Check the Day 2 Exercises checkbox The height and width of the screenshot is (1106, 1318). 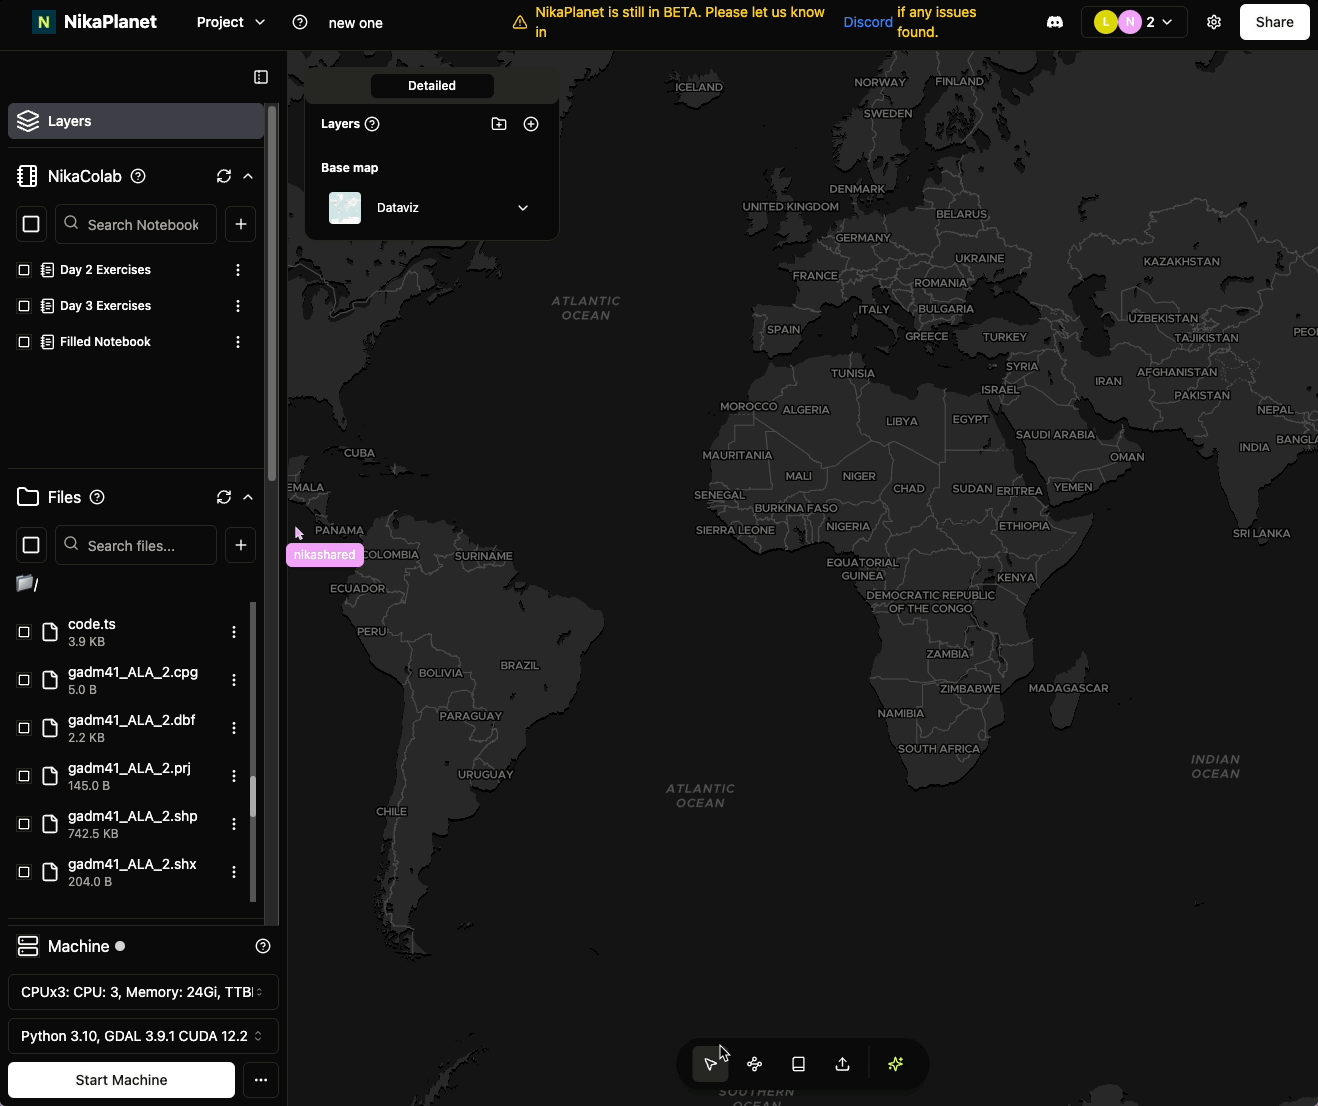click(x=24, y=270)
